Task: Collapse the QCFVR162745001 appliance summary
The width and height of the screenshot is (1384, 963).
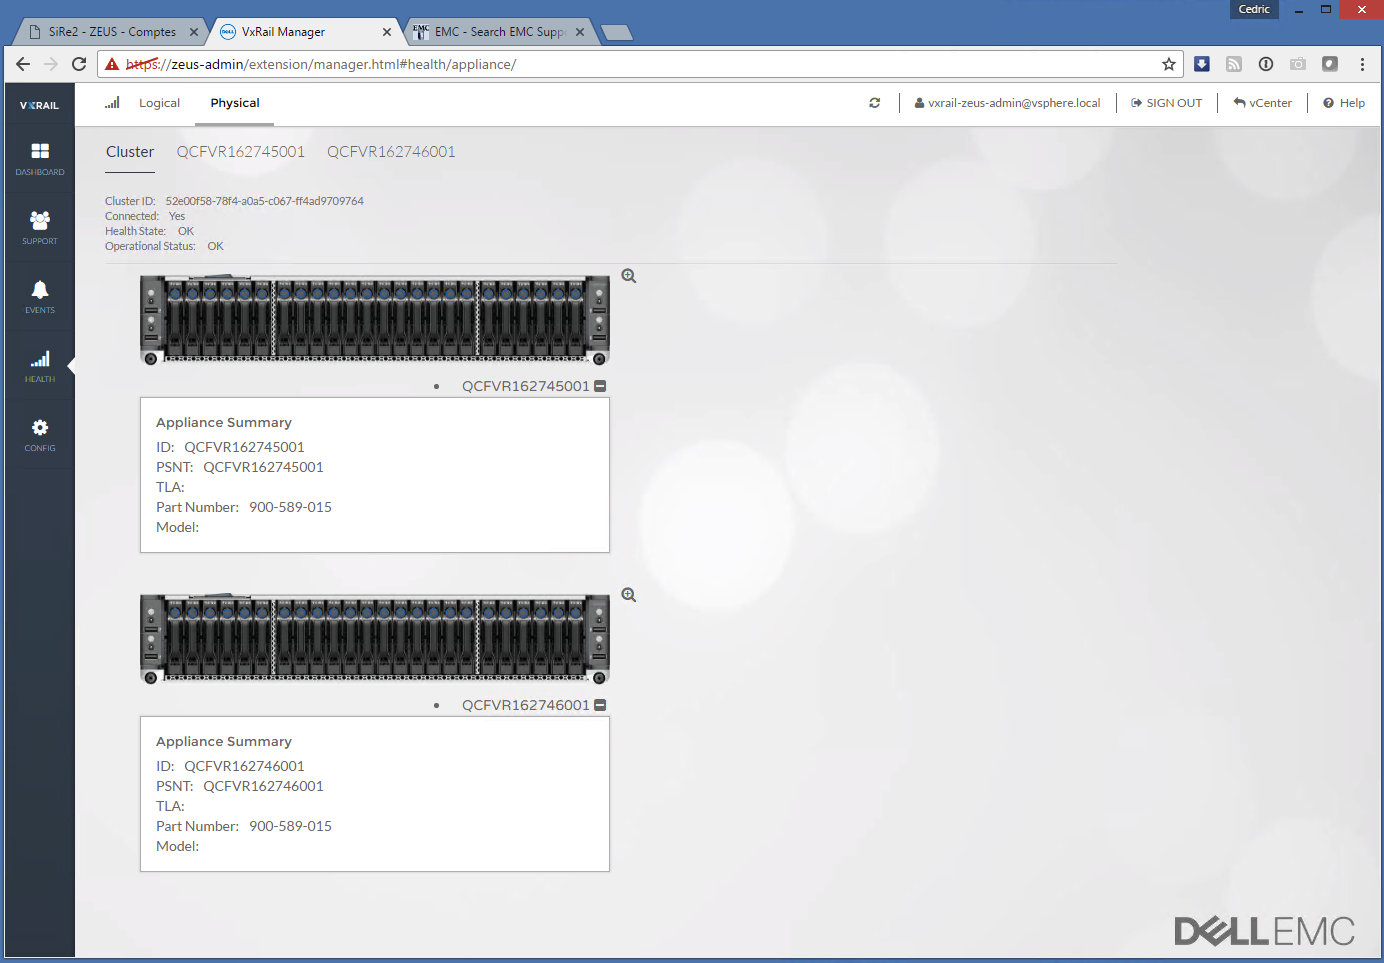Action: [600, 386]
